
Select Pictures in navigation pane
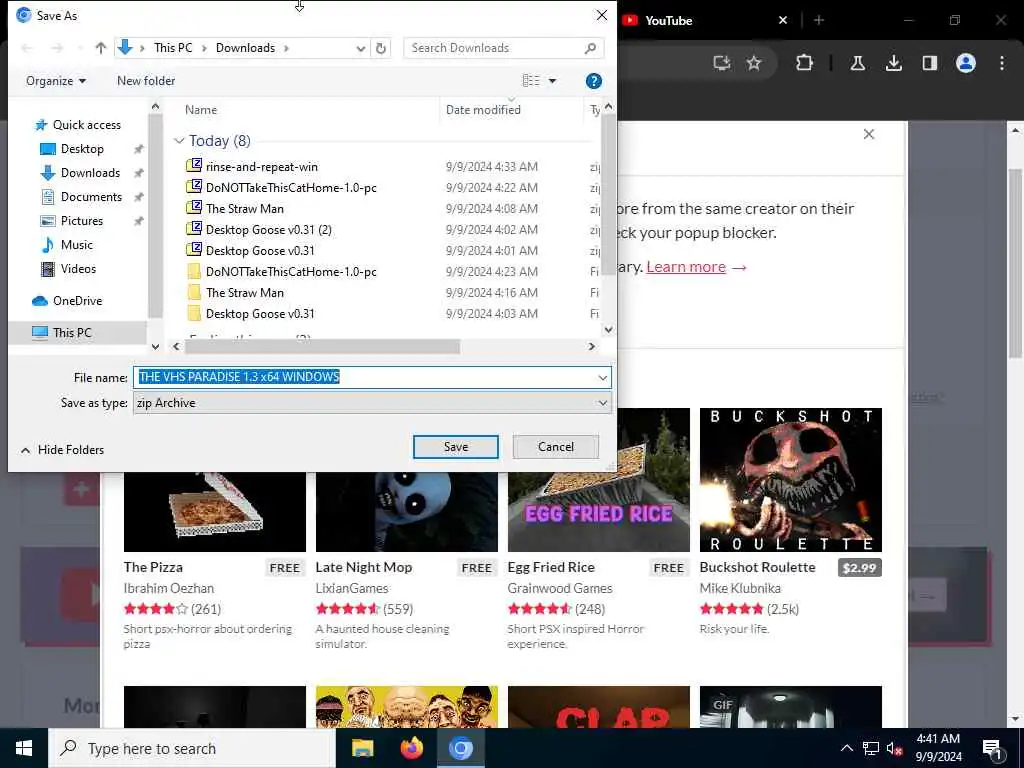click(82, 221)
